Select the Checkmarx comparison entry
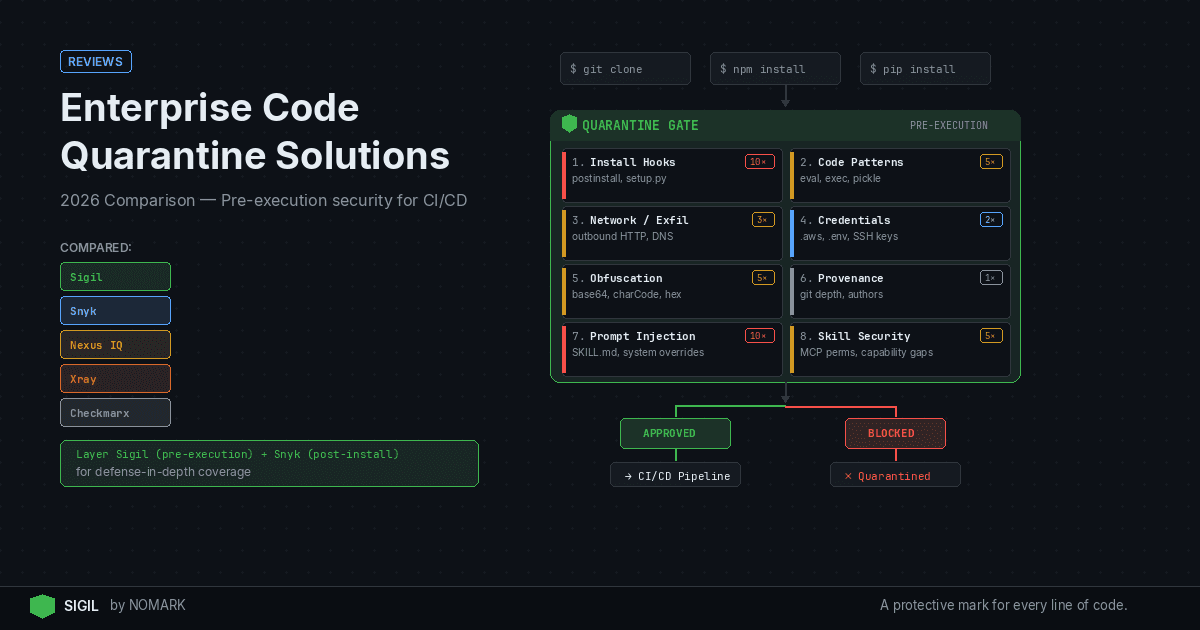Viewport: 1200px width, 630px height. coord(115,412)
